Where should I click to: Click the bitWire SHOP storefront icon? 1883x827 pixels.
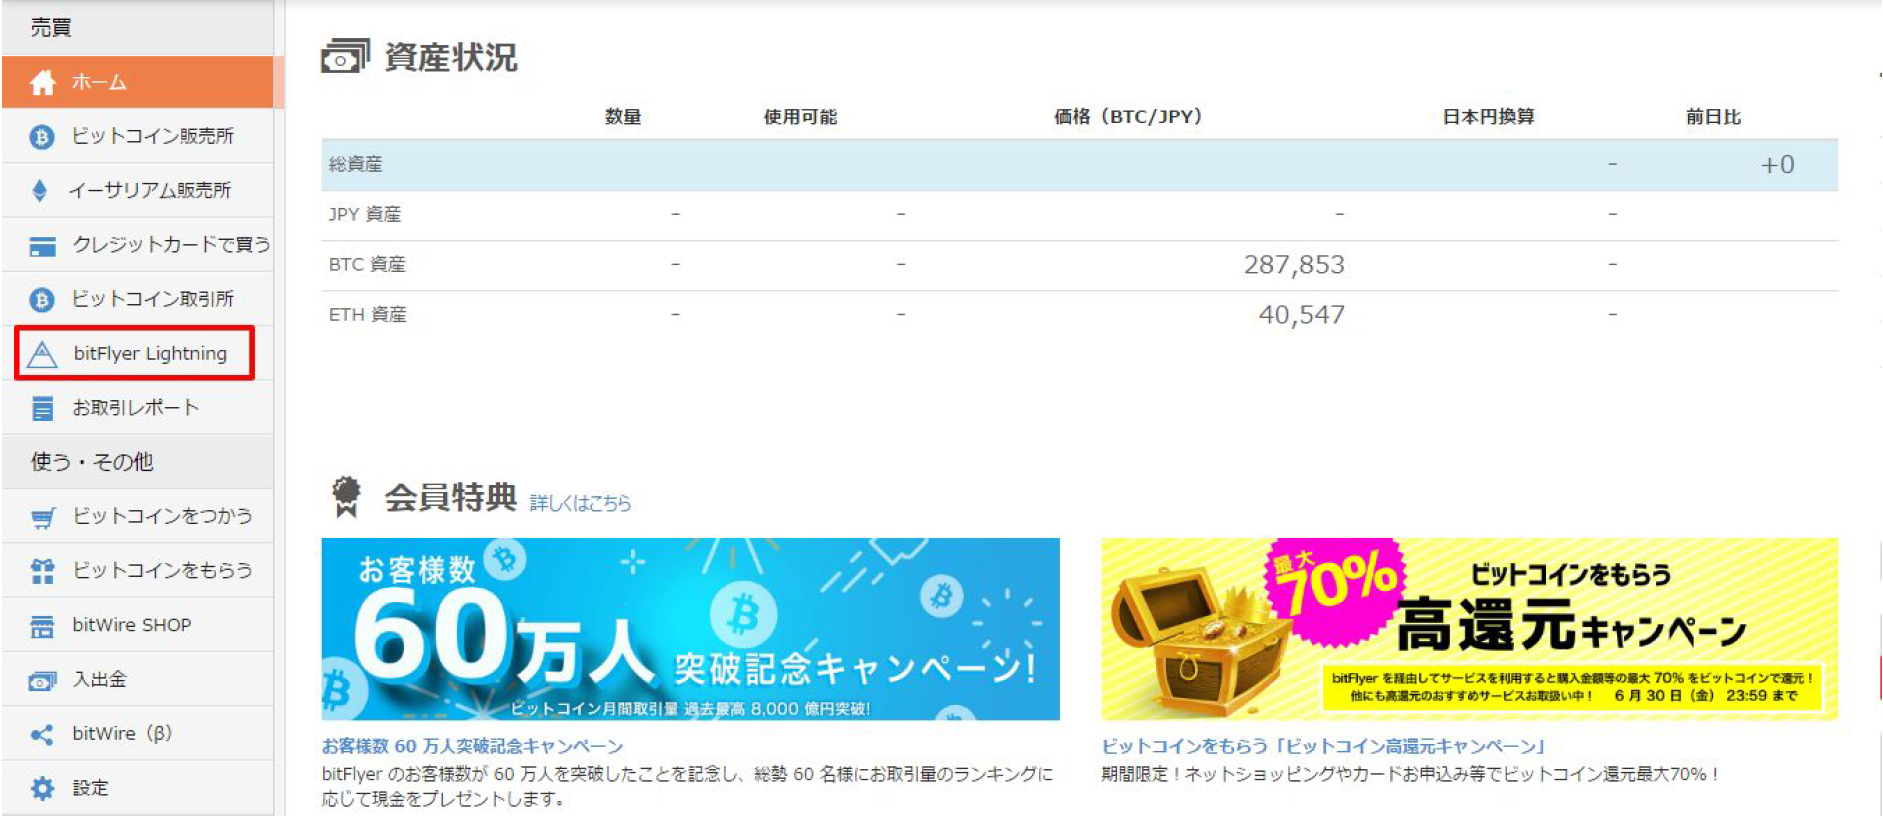tap(42, 627)
